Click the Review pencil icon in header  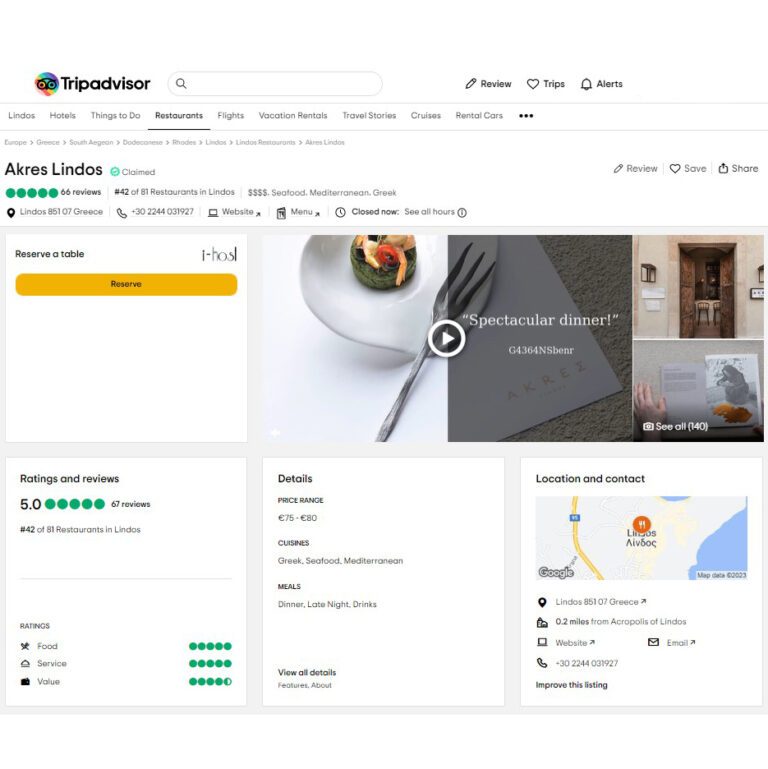[471, 84]
